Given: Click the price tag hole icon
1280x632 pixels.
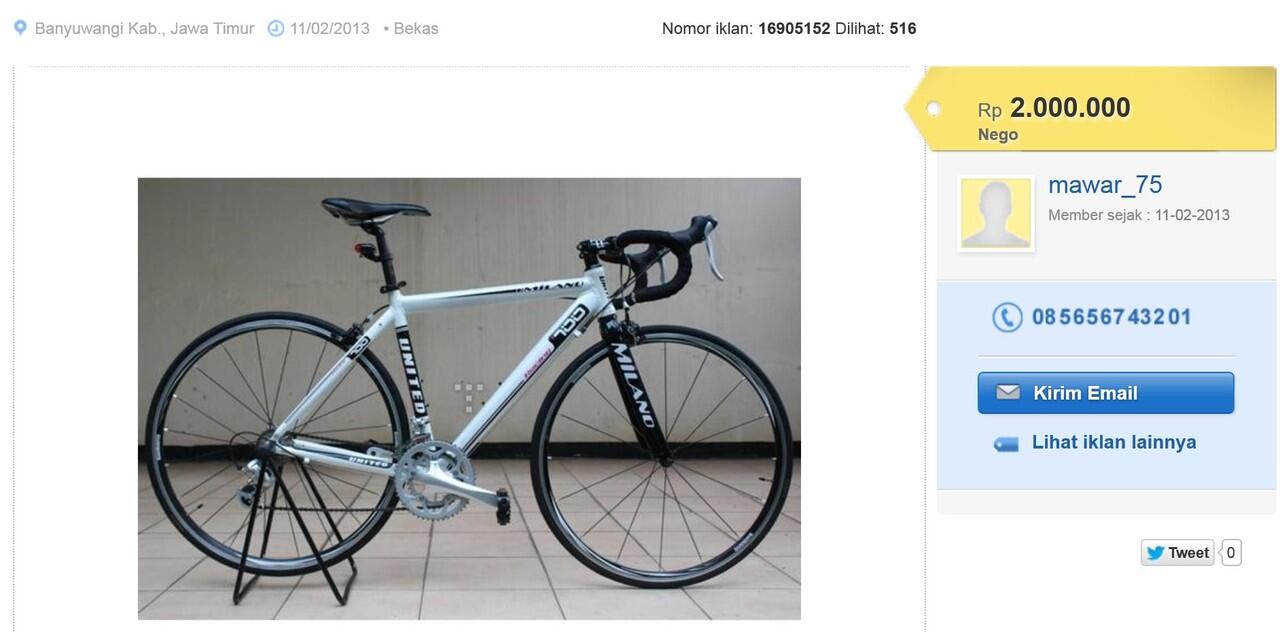Looking at the screenshot, I should 934,109.
